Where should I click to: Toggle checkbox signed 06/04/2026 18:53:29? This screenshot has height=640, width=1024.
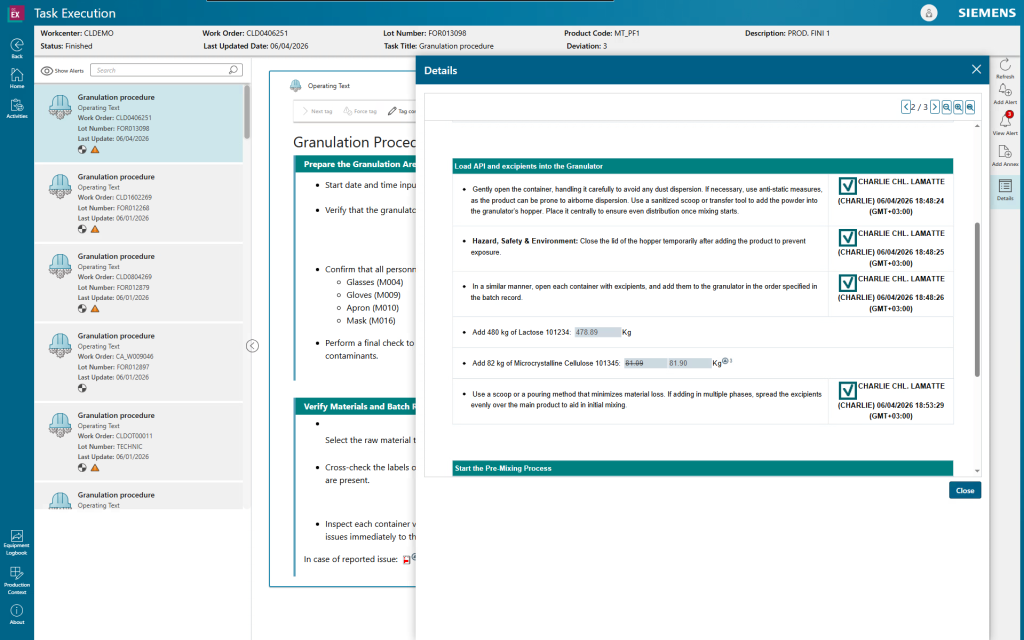pos(847,391)
